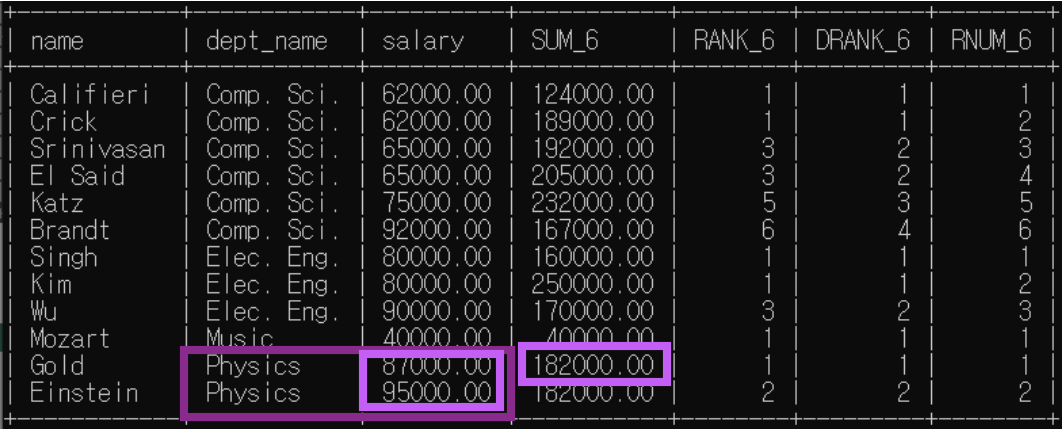Click the "SUM_6" column header
Image resolution: width=1062 pixels, height=436 pixels.
coord(565,42)
